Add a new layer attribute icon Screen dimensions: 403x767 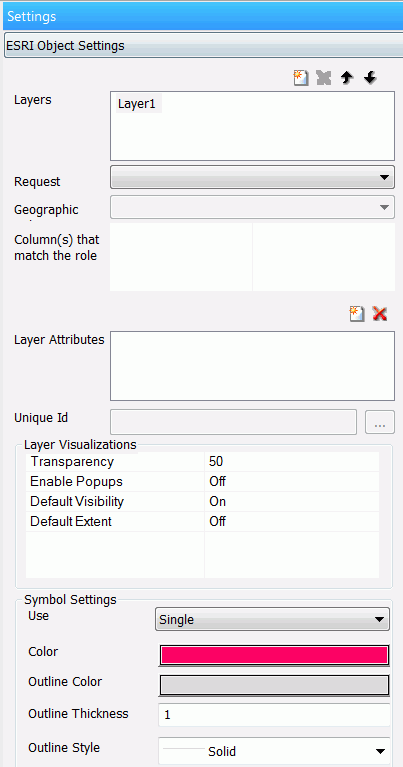click(357, 314)
